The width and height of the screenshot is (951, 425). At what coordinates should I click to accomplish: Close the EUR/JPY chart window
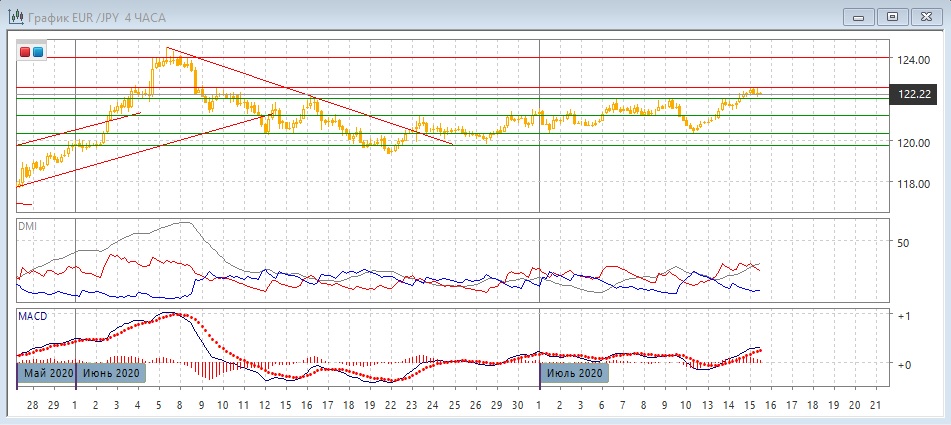click(x=925, y=16)
